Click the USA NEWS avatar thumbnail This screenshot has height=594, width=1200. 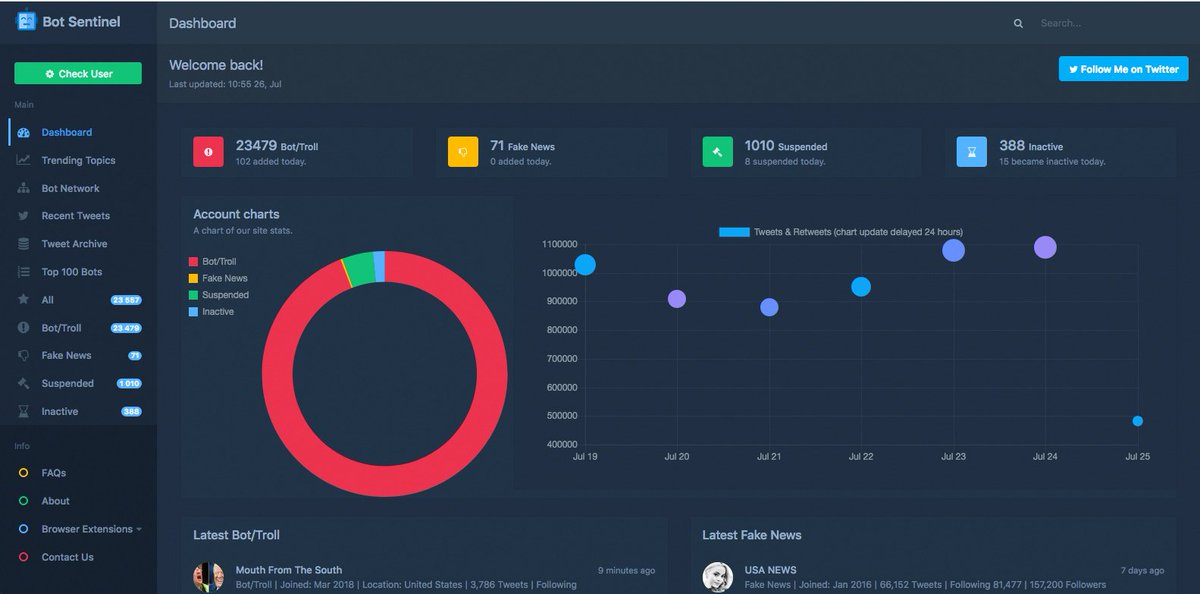717,577
